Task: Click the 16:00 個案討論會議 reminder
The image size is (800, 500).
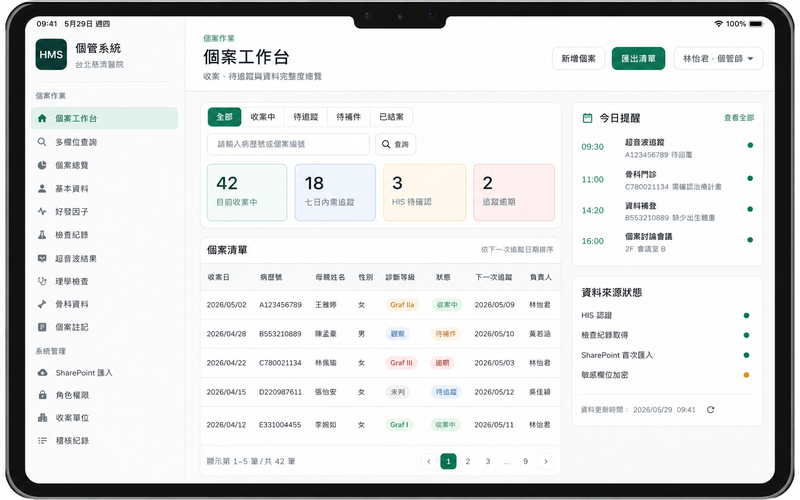Action: (x=667, y=242)
